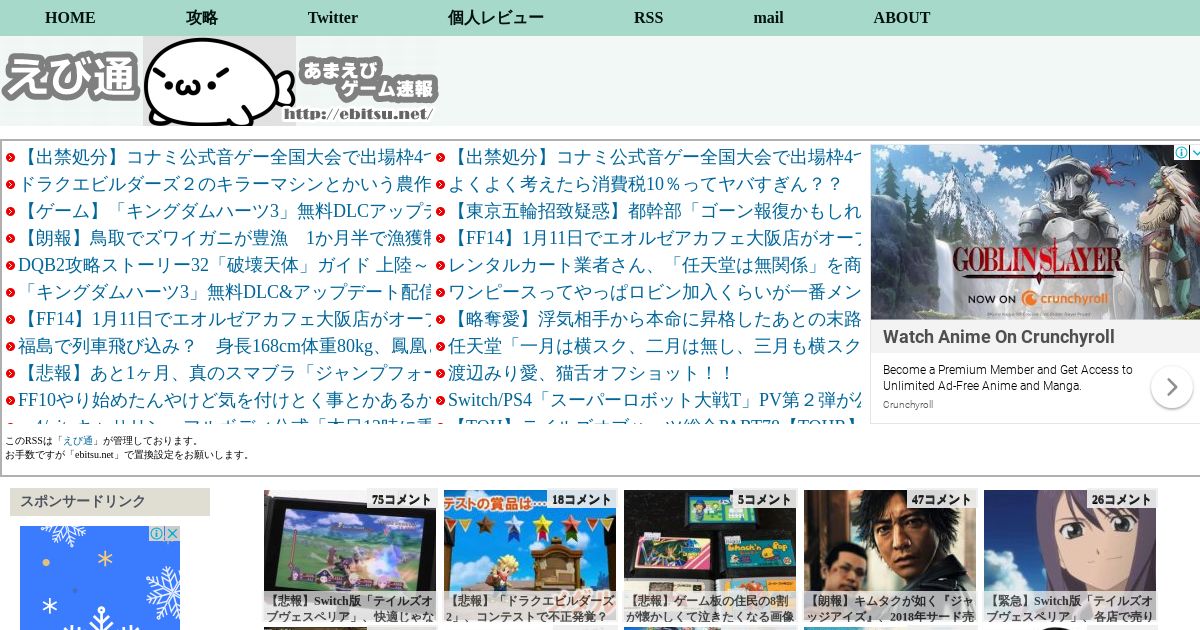The height and width of the screenshot is (630, 1200).
Task: Open the ABOUT menu item
Action: (x=902, y=18)
